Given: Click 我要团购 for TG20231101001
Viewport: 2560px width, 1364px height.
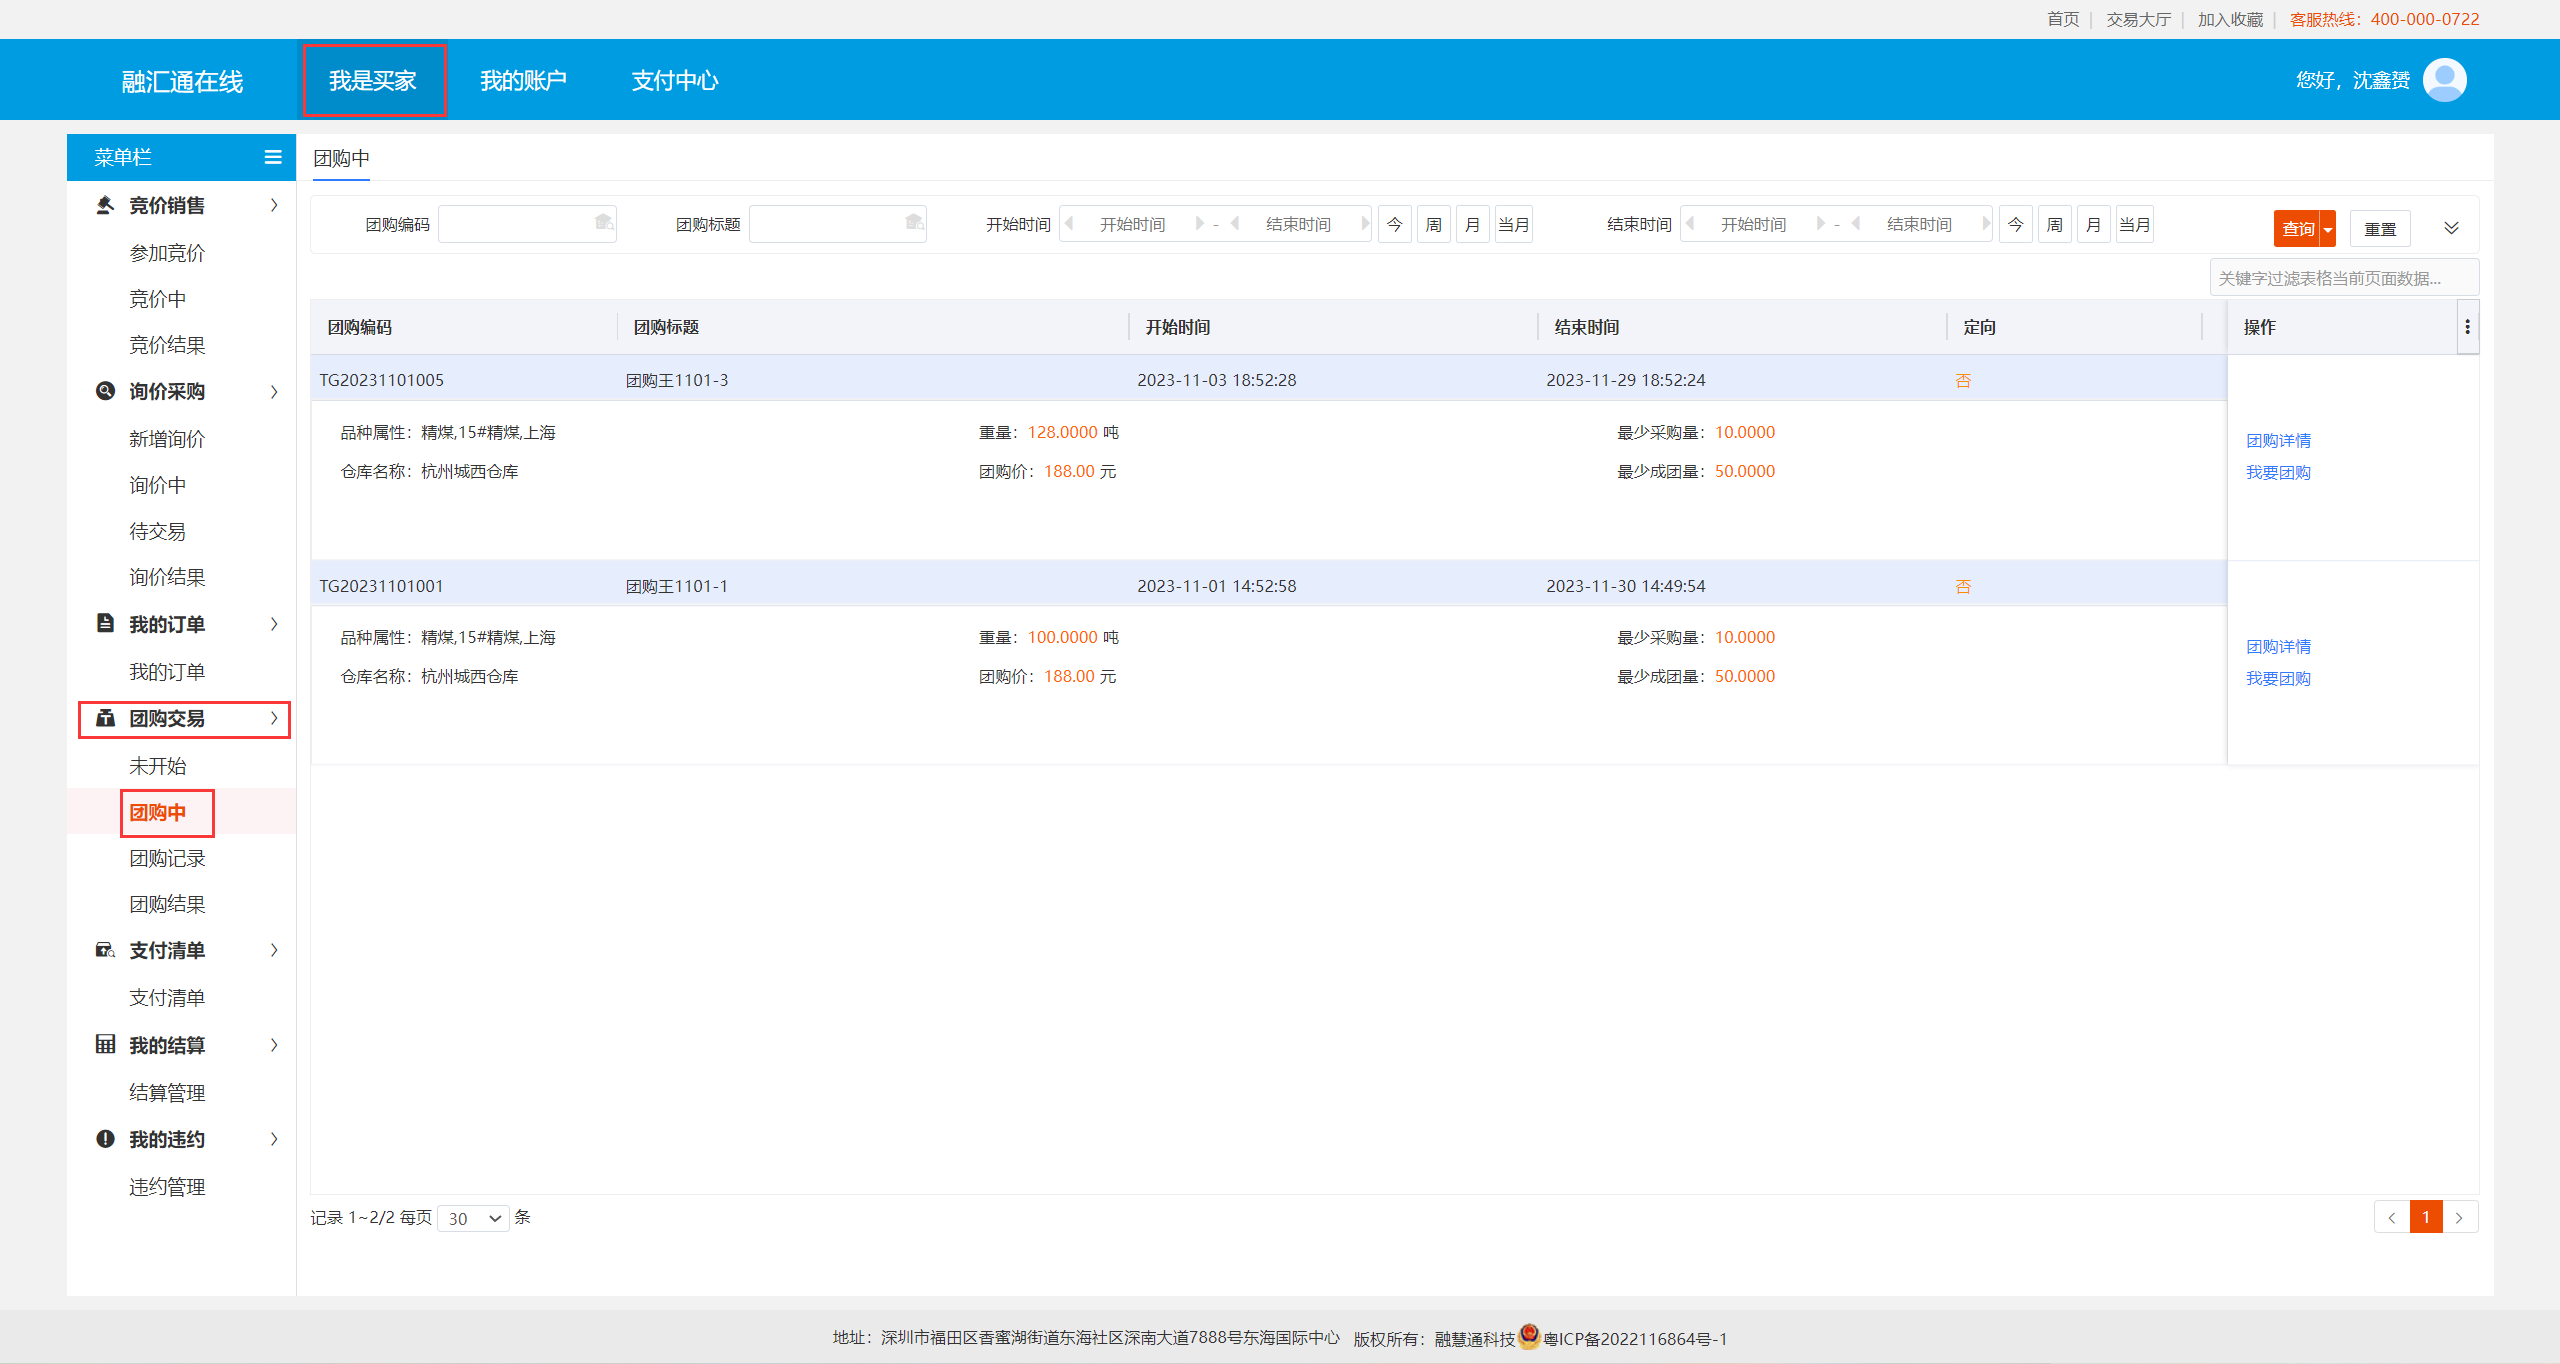Looking at the screenshot, I should (x=2278, y=678).
